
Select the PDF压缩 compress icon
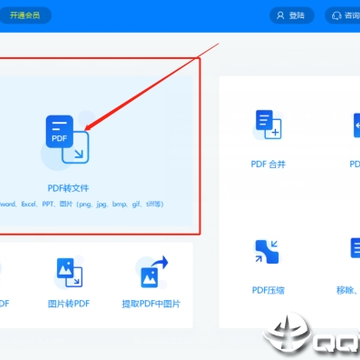coord(267,251)
